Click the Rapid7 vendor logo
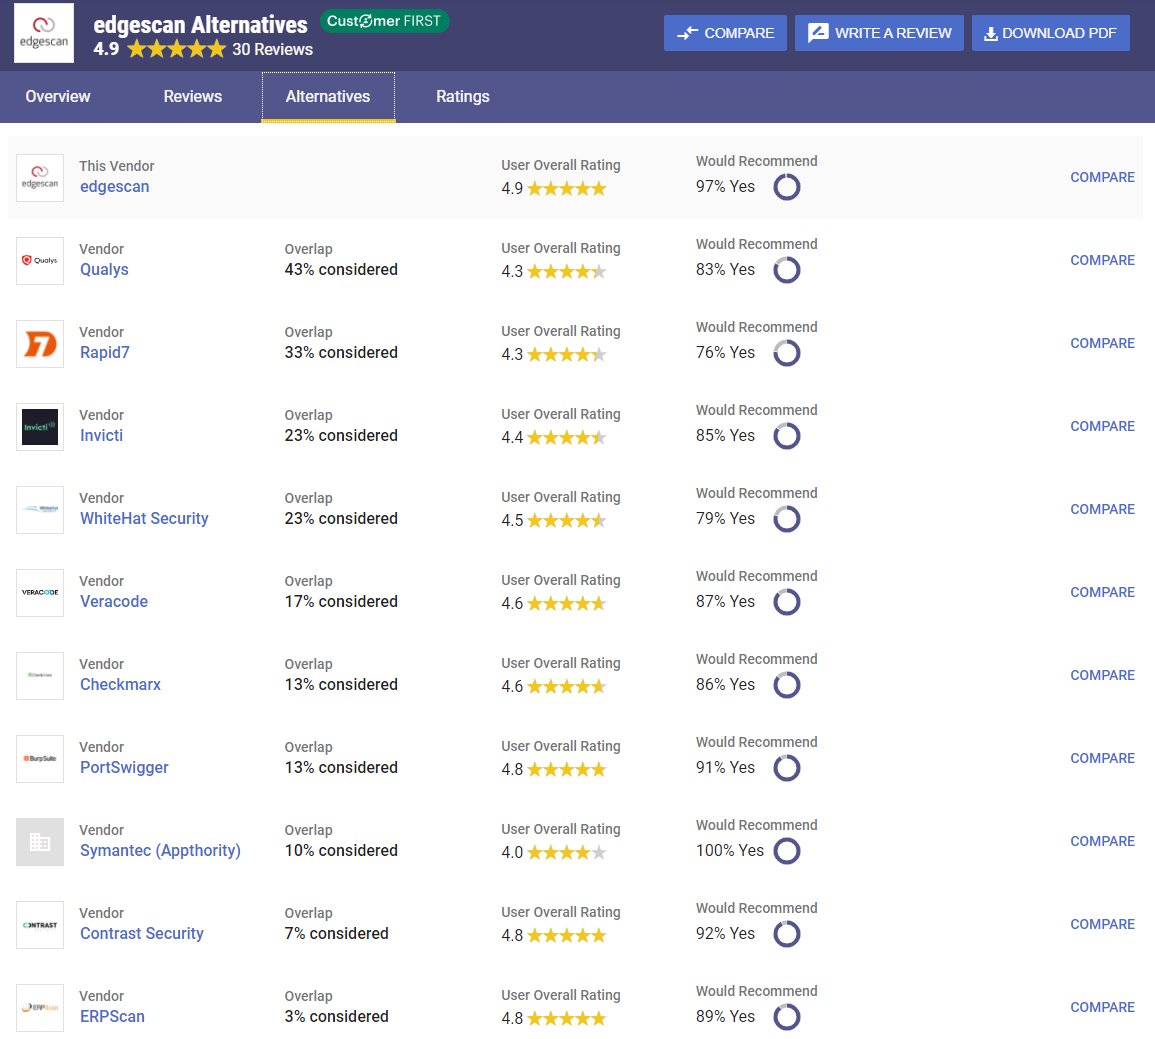1155x1039 pixels. 40,344
